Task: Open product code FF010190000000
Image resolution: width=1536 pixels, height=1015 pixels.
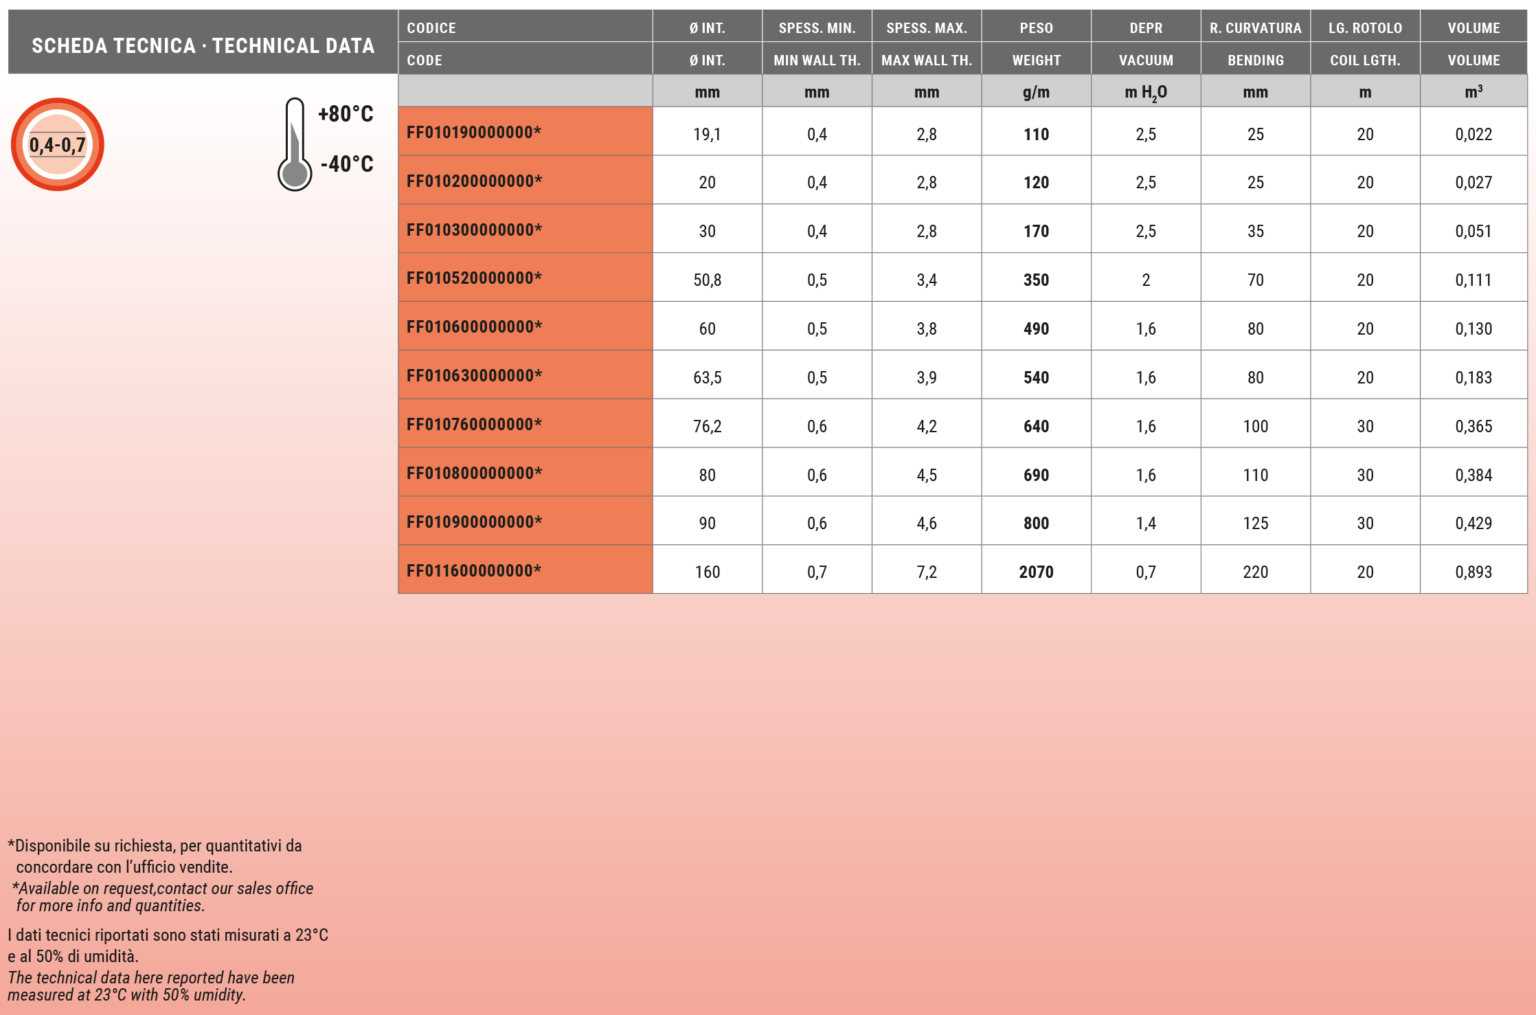Action: [x=474, y=132]
